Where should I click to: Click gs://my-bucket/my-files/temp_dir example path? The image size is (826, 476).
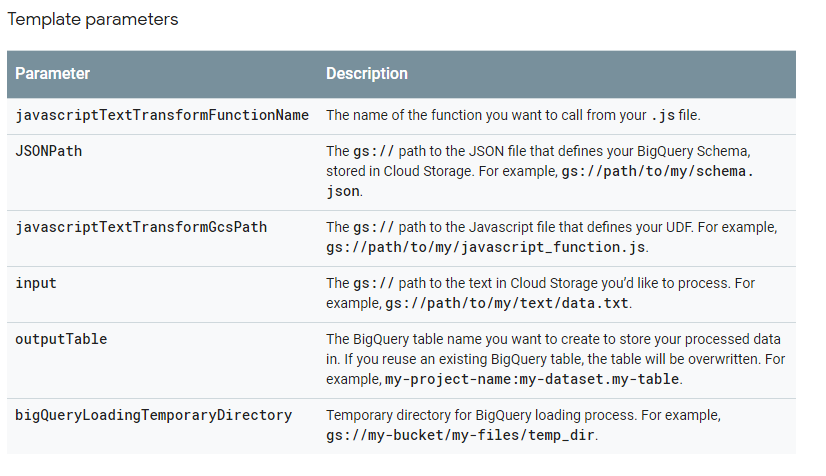click(460, 435)
